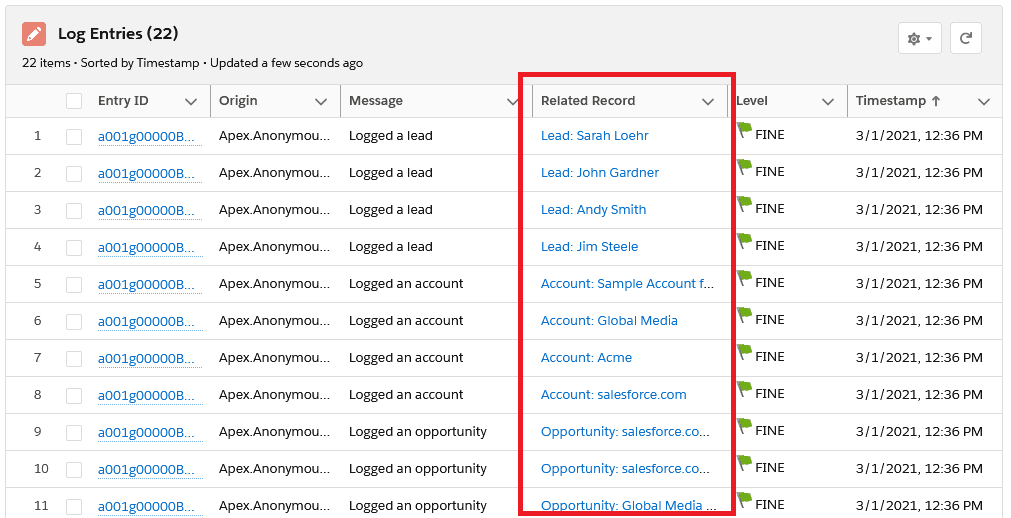This screenshot has width=1011, height=518.
Task: Select checkbox for row 2
Action: [x=74, y=174]
